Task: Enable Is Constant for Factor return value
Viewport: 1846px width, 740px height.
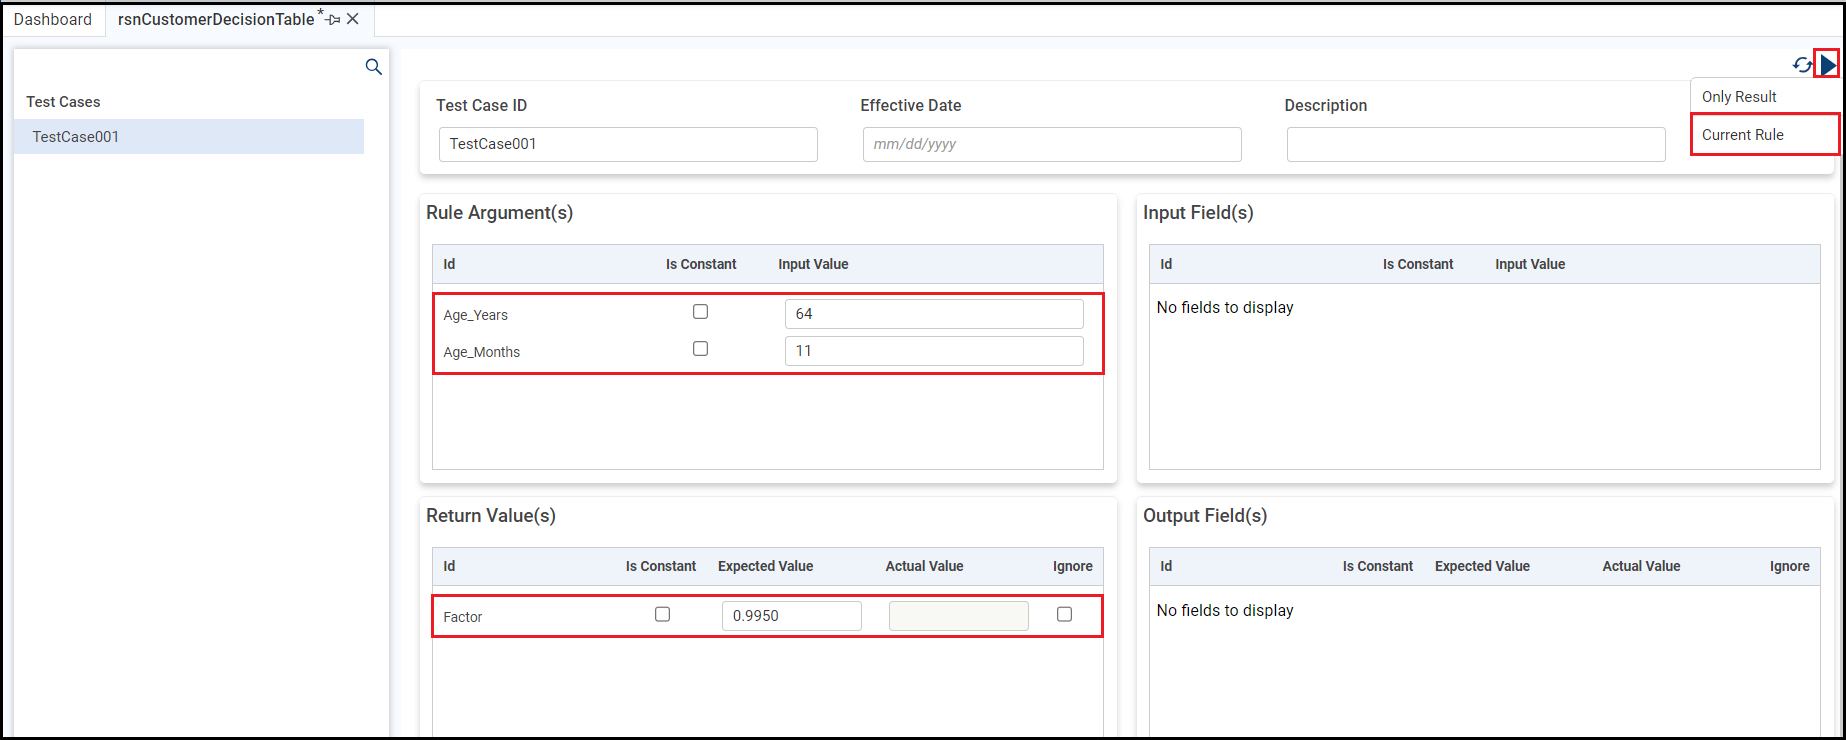Action: point(662,615)
